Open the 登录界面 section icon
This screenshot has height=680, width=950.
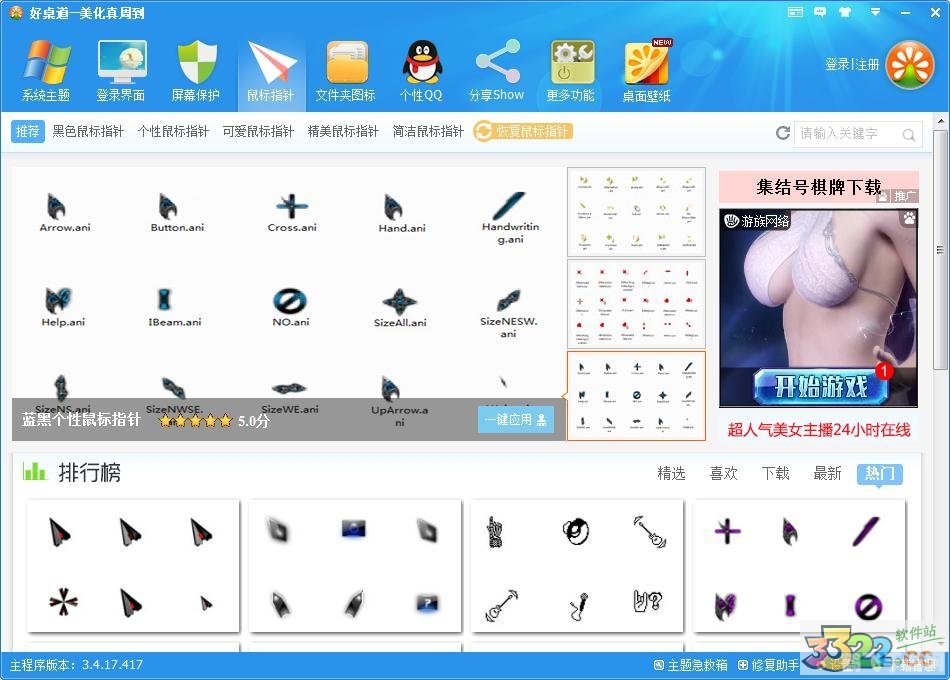pyautogui.click(x=121, y=64)
